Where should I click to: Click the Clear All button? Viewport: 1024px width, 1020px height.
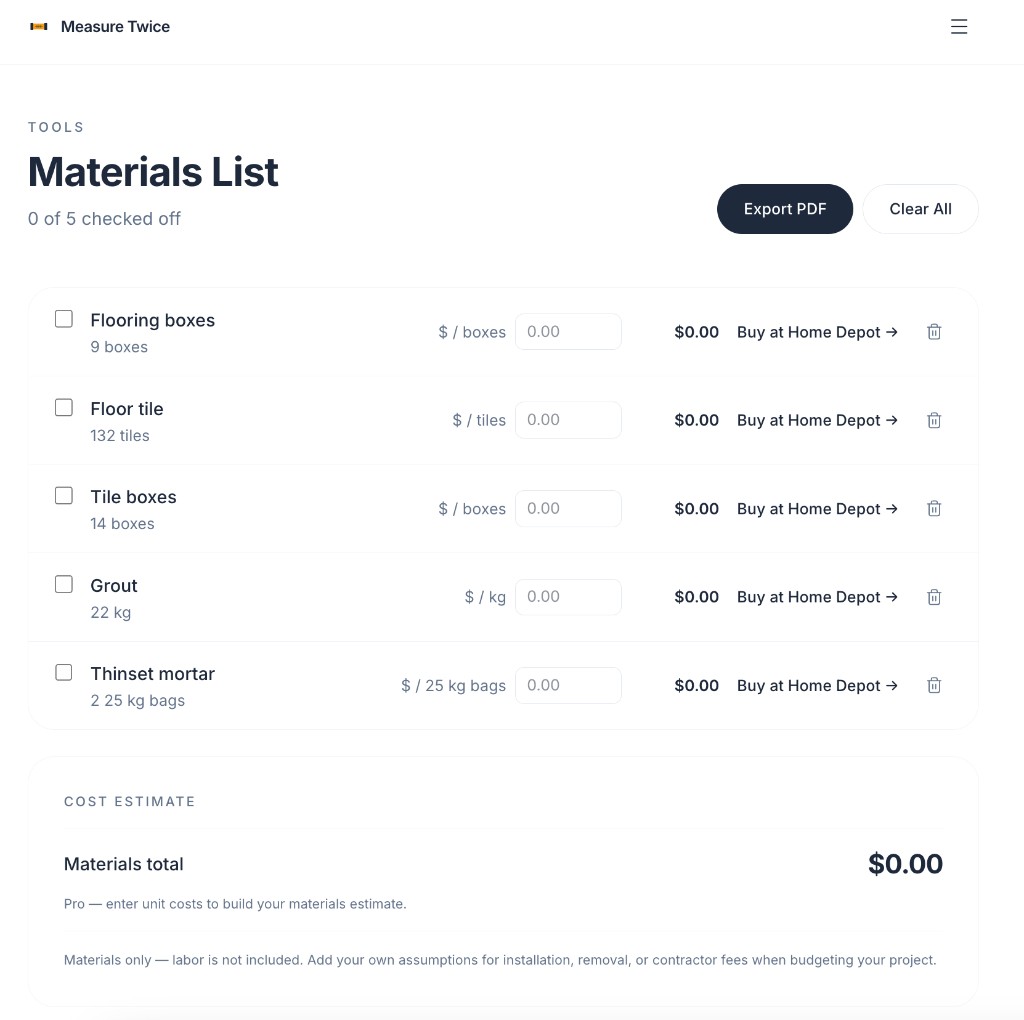click(x=920, y=209)
